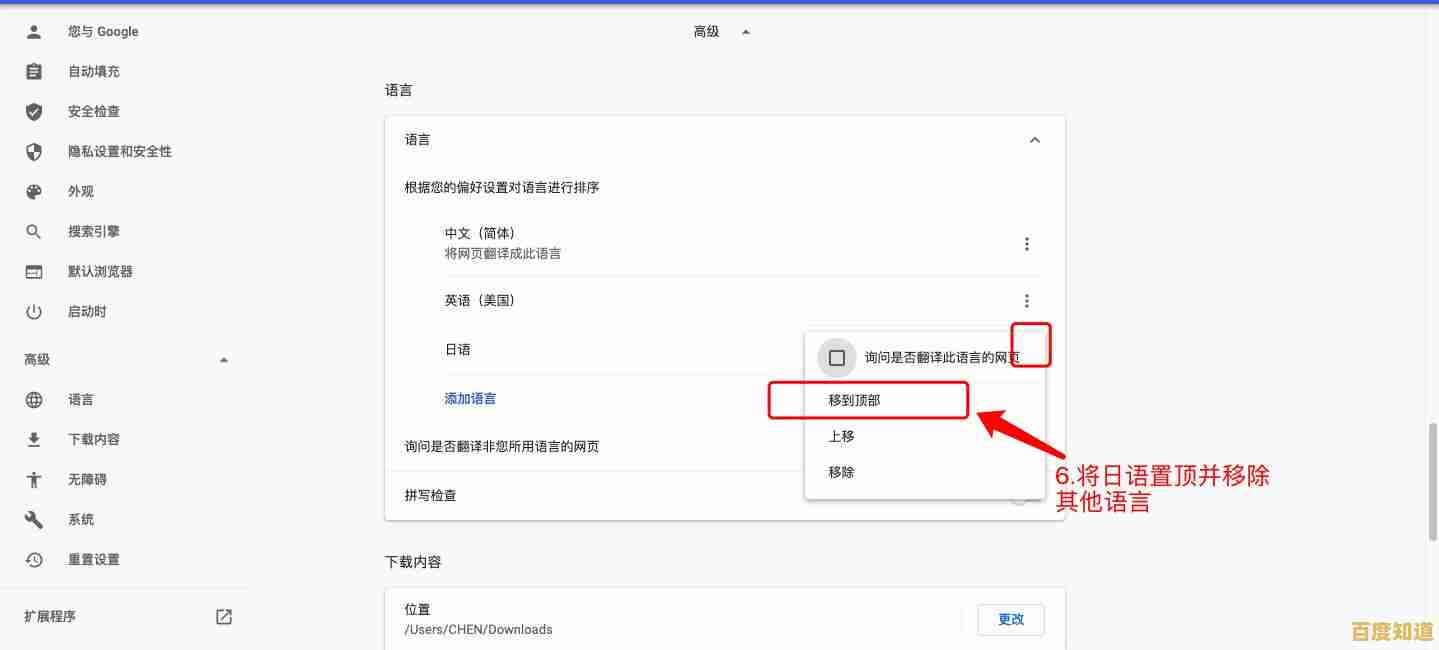Image resolution: width=1439 pixels, height=650 pixels.
Task: Collapse the 高级 sidebar section
Action: click(x=224, y=359)
